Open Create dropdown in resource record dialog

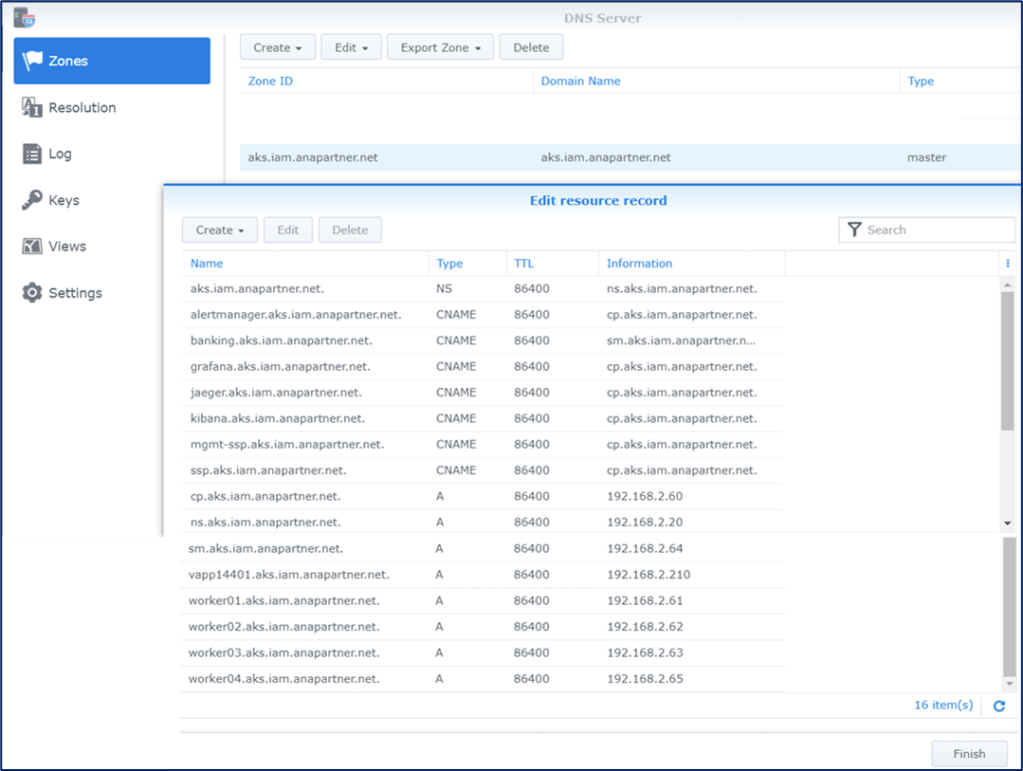[220, 230]
